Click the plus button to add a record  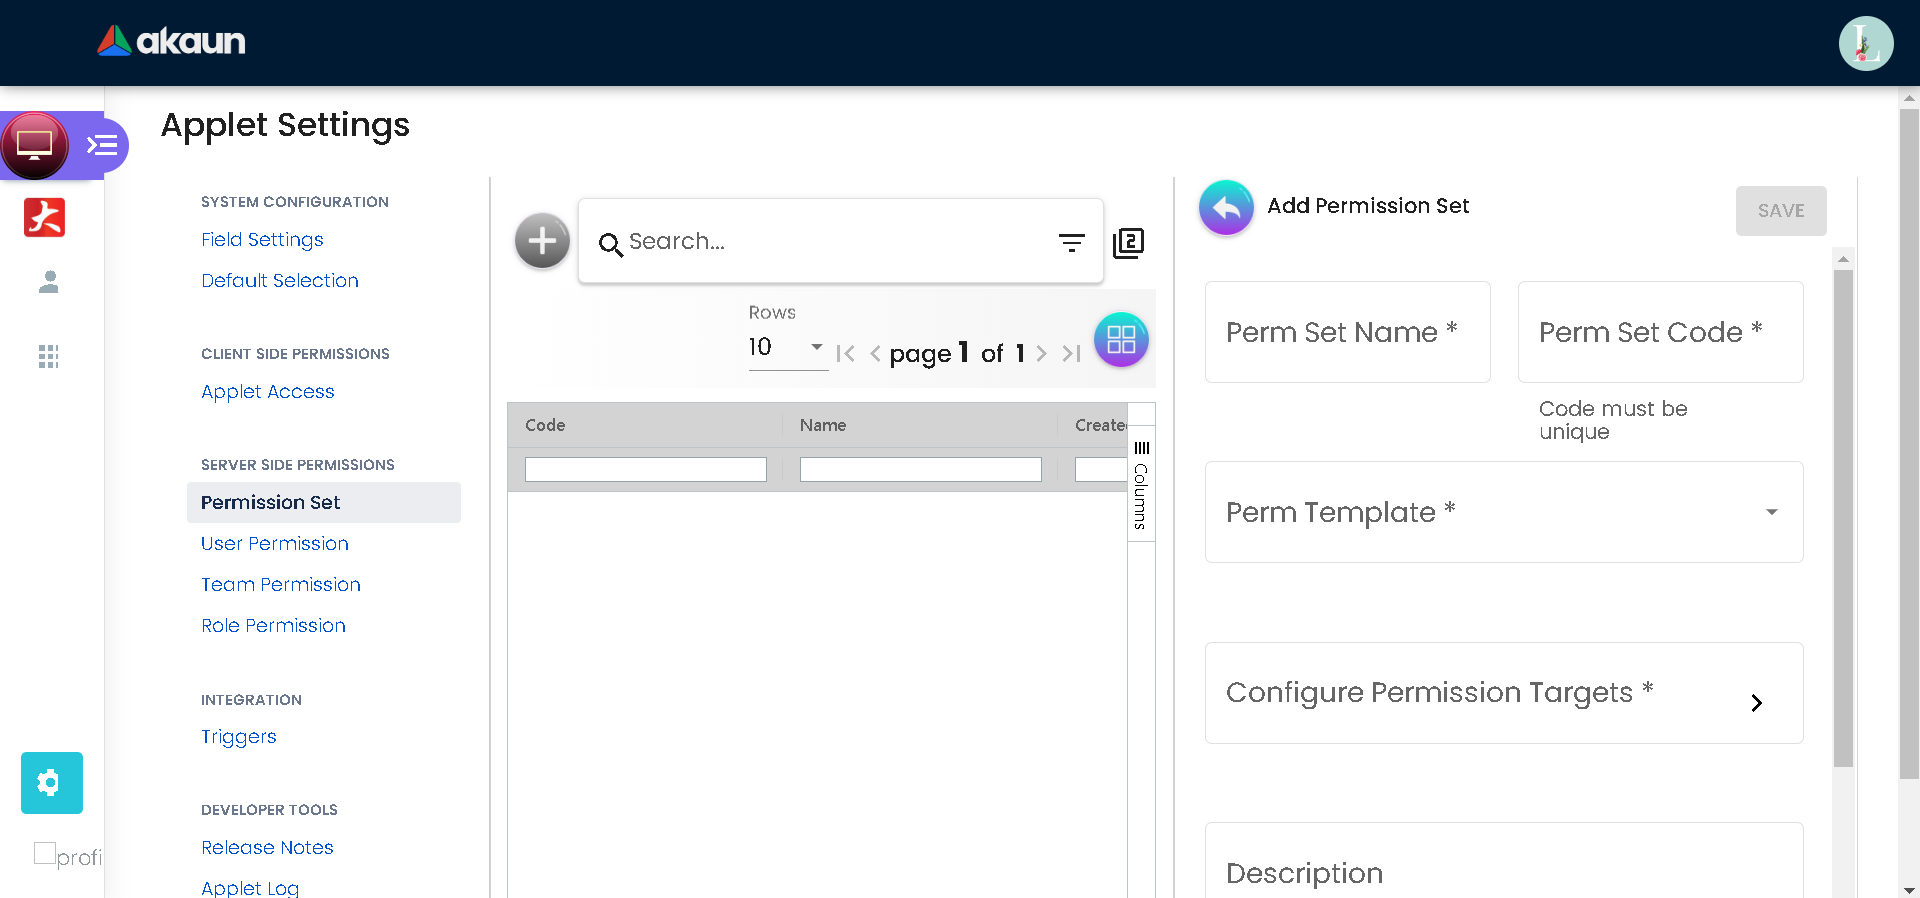pos(542,241)
